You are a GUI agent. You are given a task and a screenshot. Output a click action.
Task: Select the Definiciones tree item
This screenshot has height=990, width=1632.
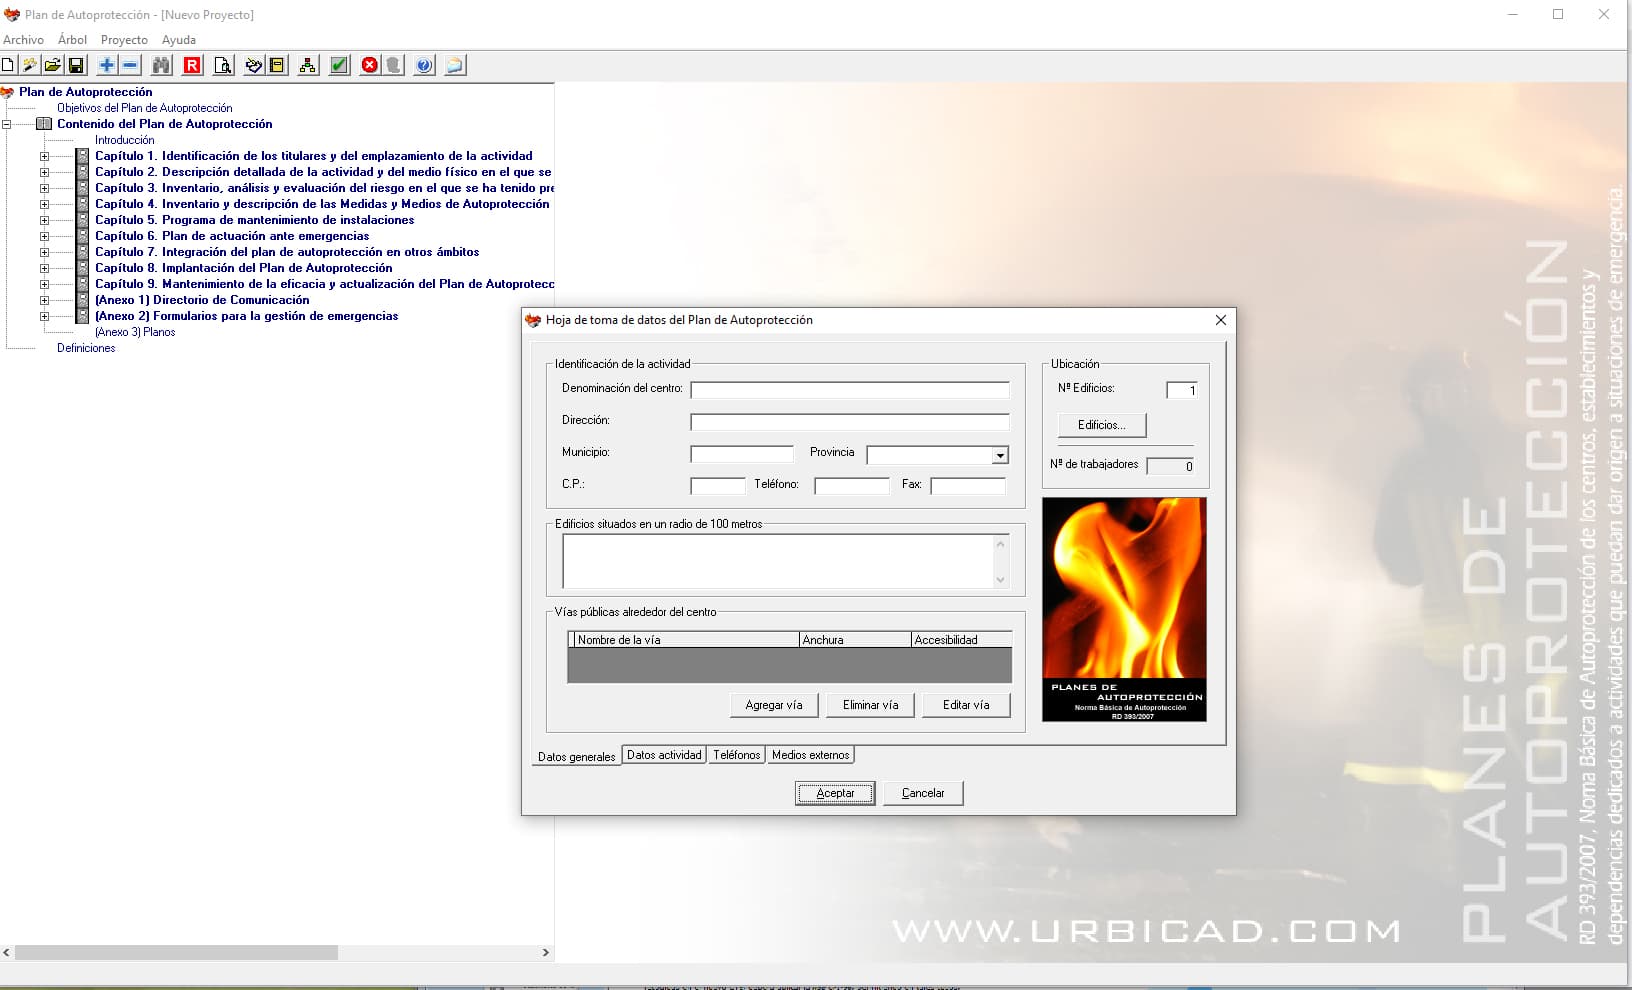tap(86, 348)
